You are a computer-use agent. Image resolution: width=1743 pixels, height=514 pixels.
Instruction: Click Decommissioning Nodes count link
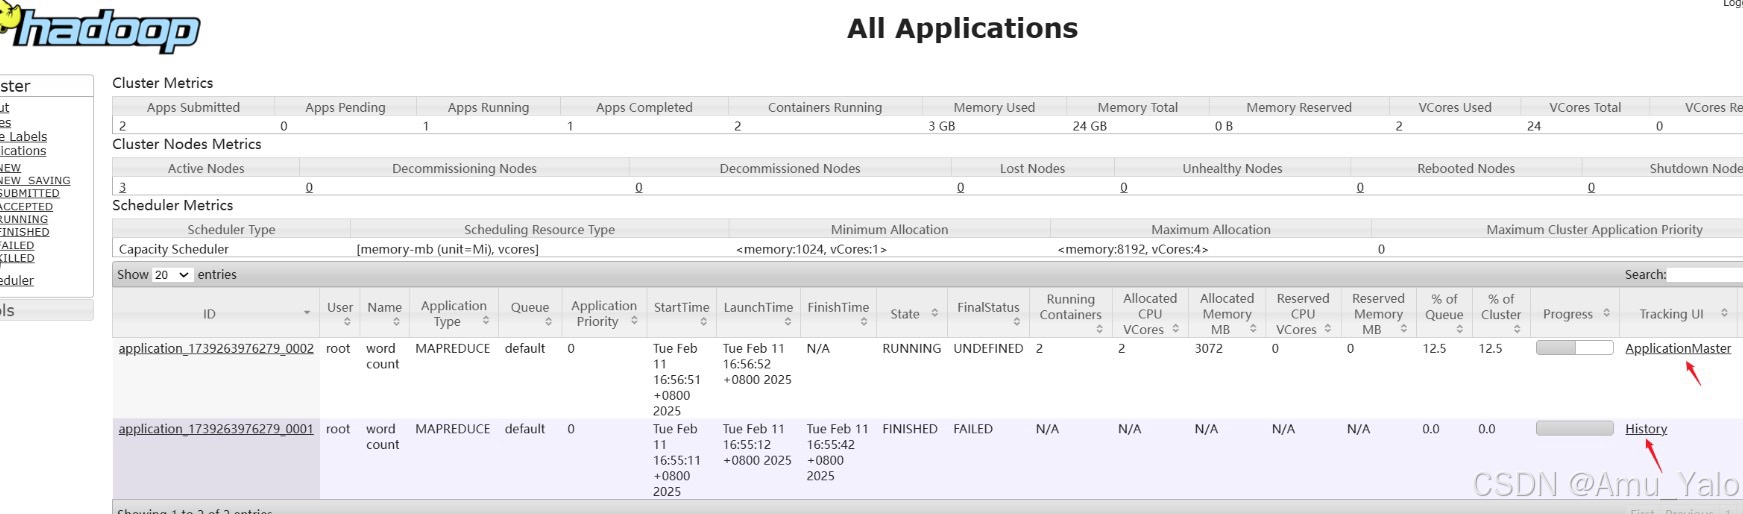(309, 187)
